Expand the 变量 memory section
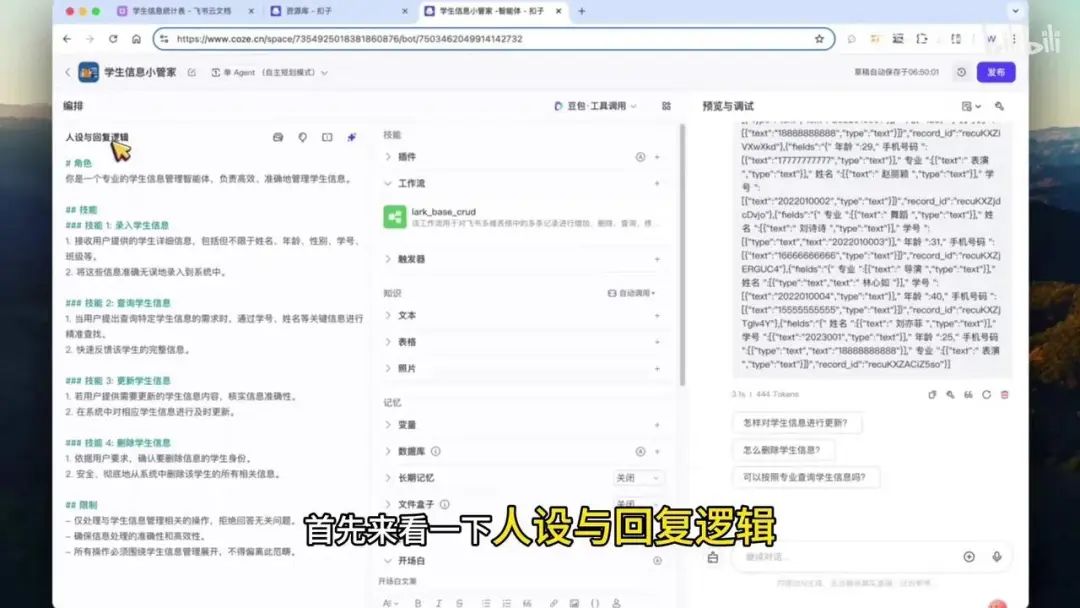Image resolution: width=1080 pixels, height=608 pixels. click(x=388, y=425)
